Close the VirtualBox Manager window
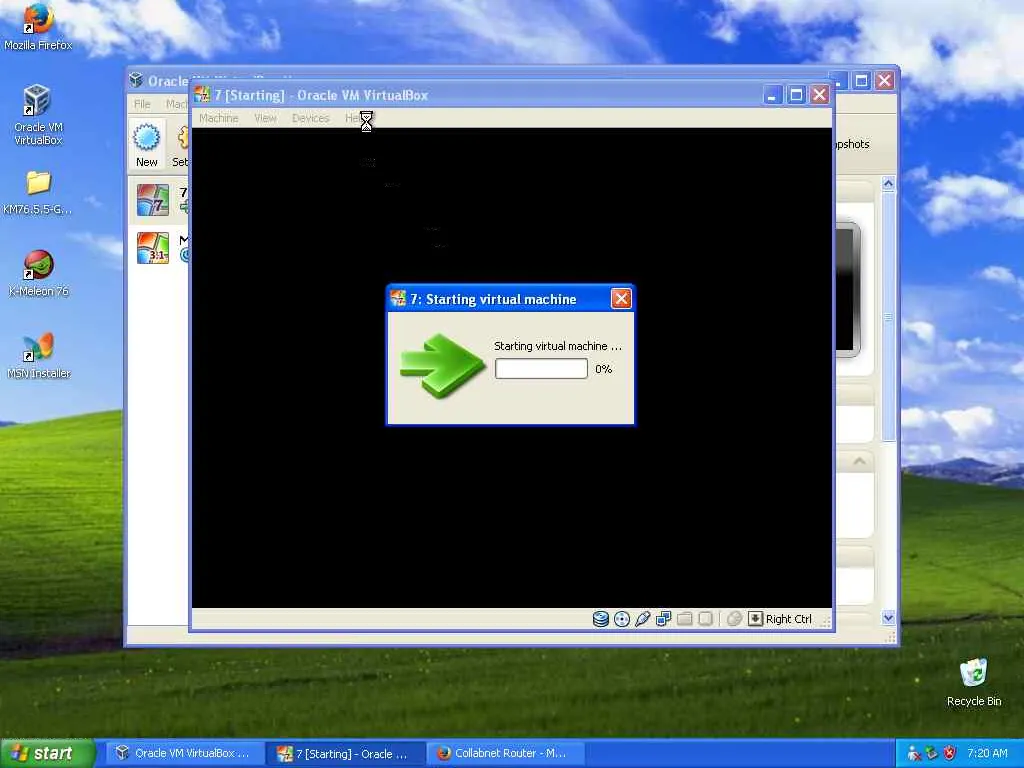The image size is (1024, 768). tap(884, 80)
